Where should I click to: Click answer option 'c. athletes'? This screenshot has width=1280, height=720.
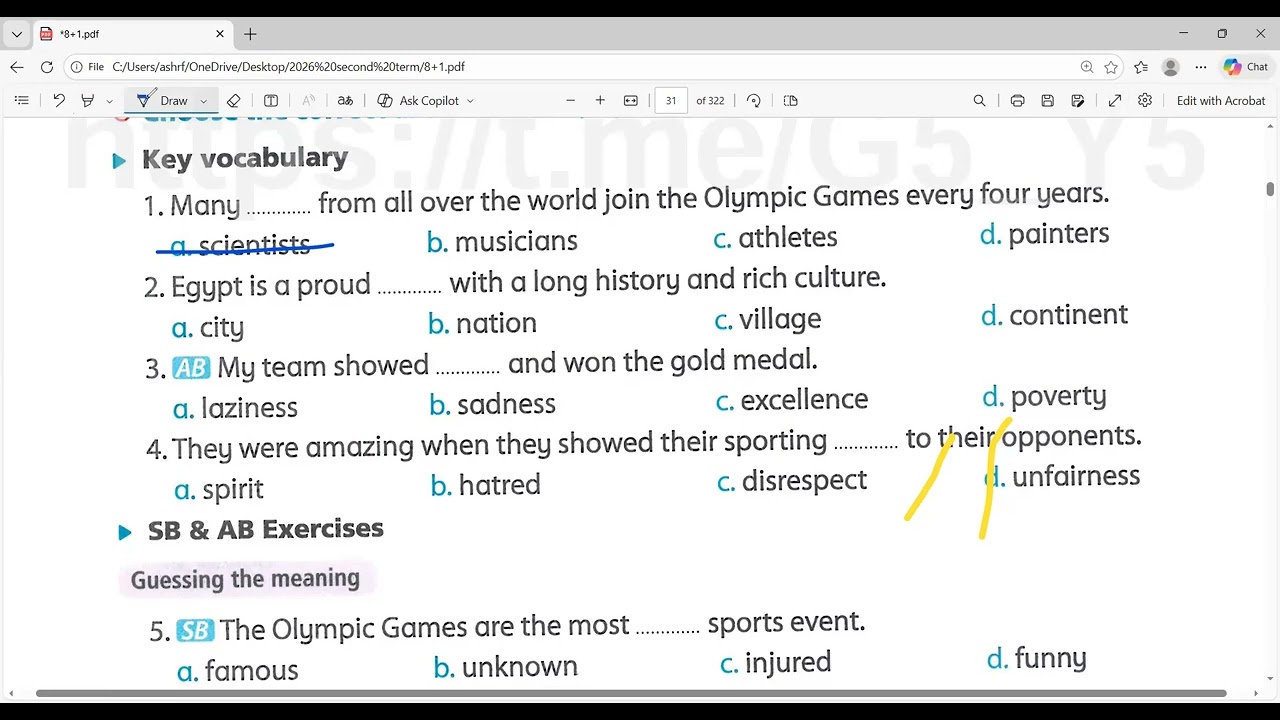[776, 238]
